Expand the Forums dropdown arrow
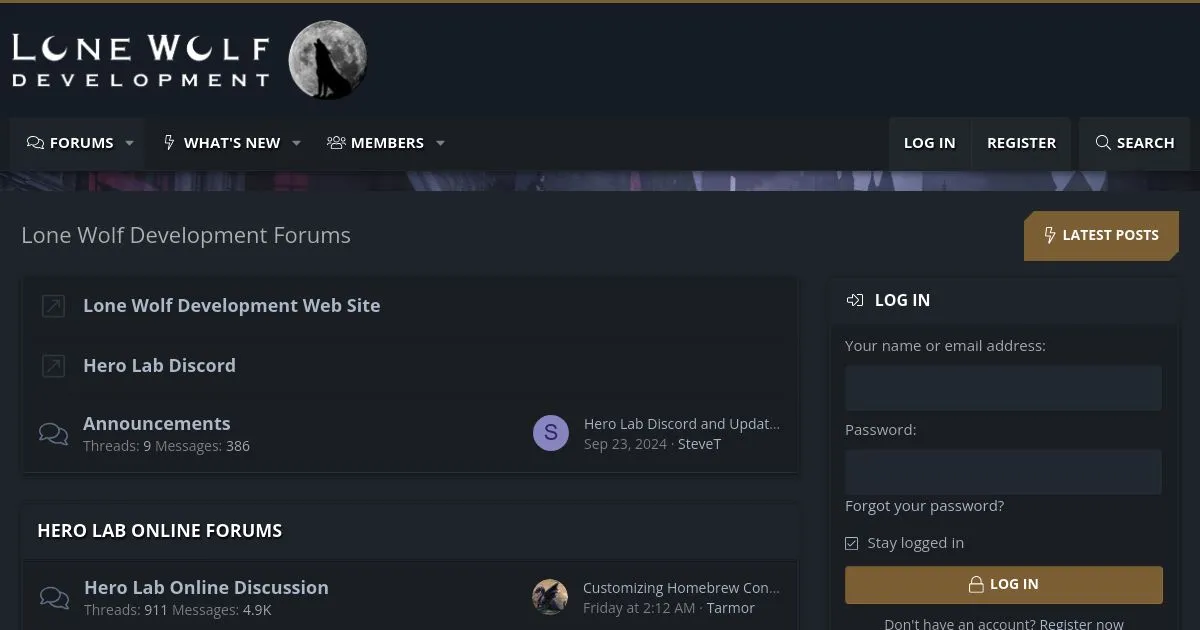Viewport: 1200px width, 630px height. (129, 143)
